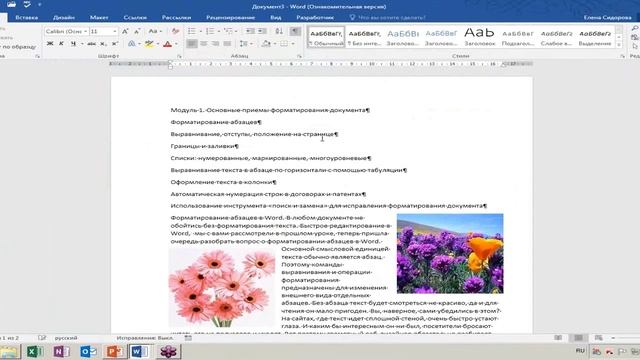This screenshot has height=360, width=640.
Task: Open the Рассылки tab
Action: [176, 18]
